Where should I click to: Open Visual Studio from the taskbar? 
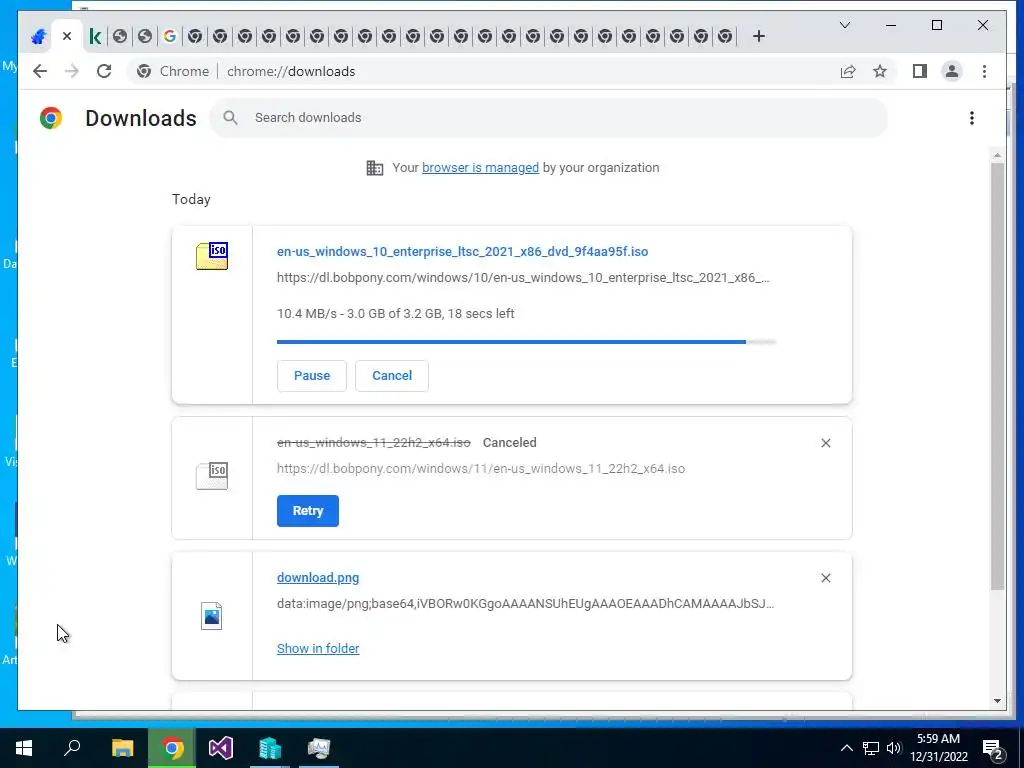coord(221,748)
